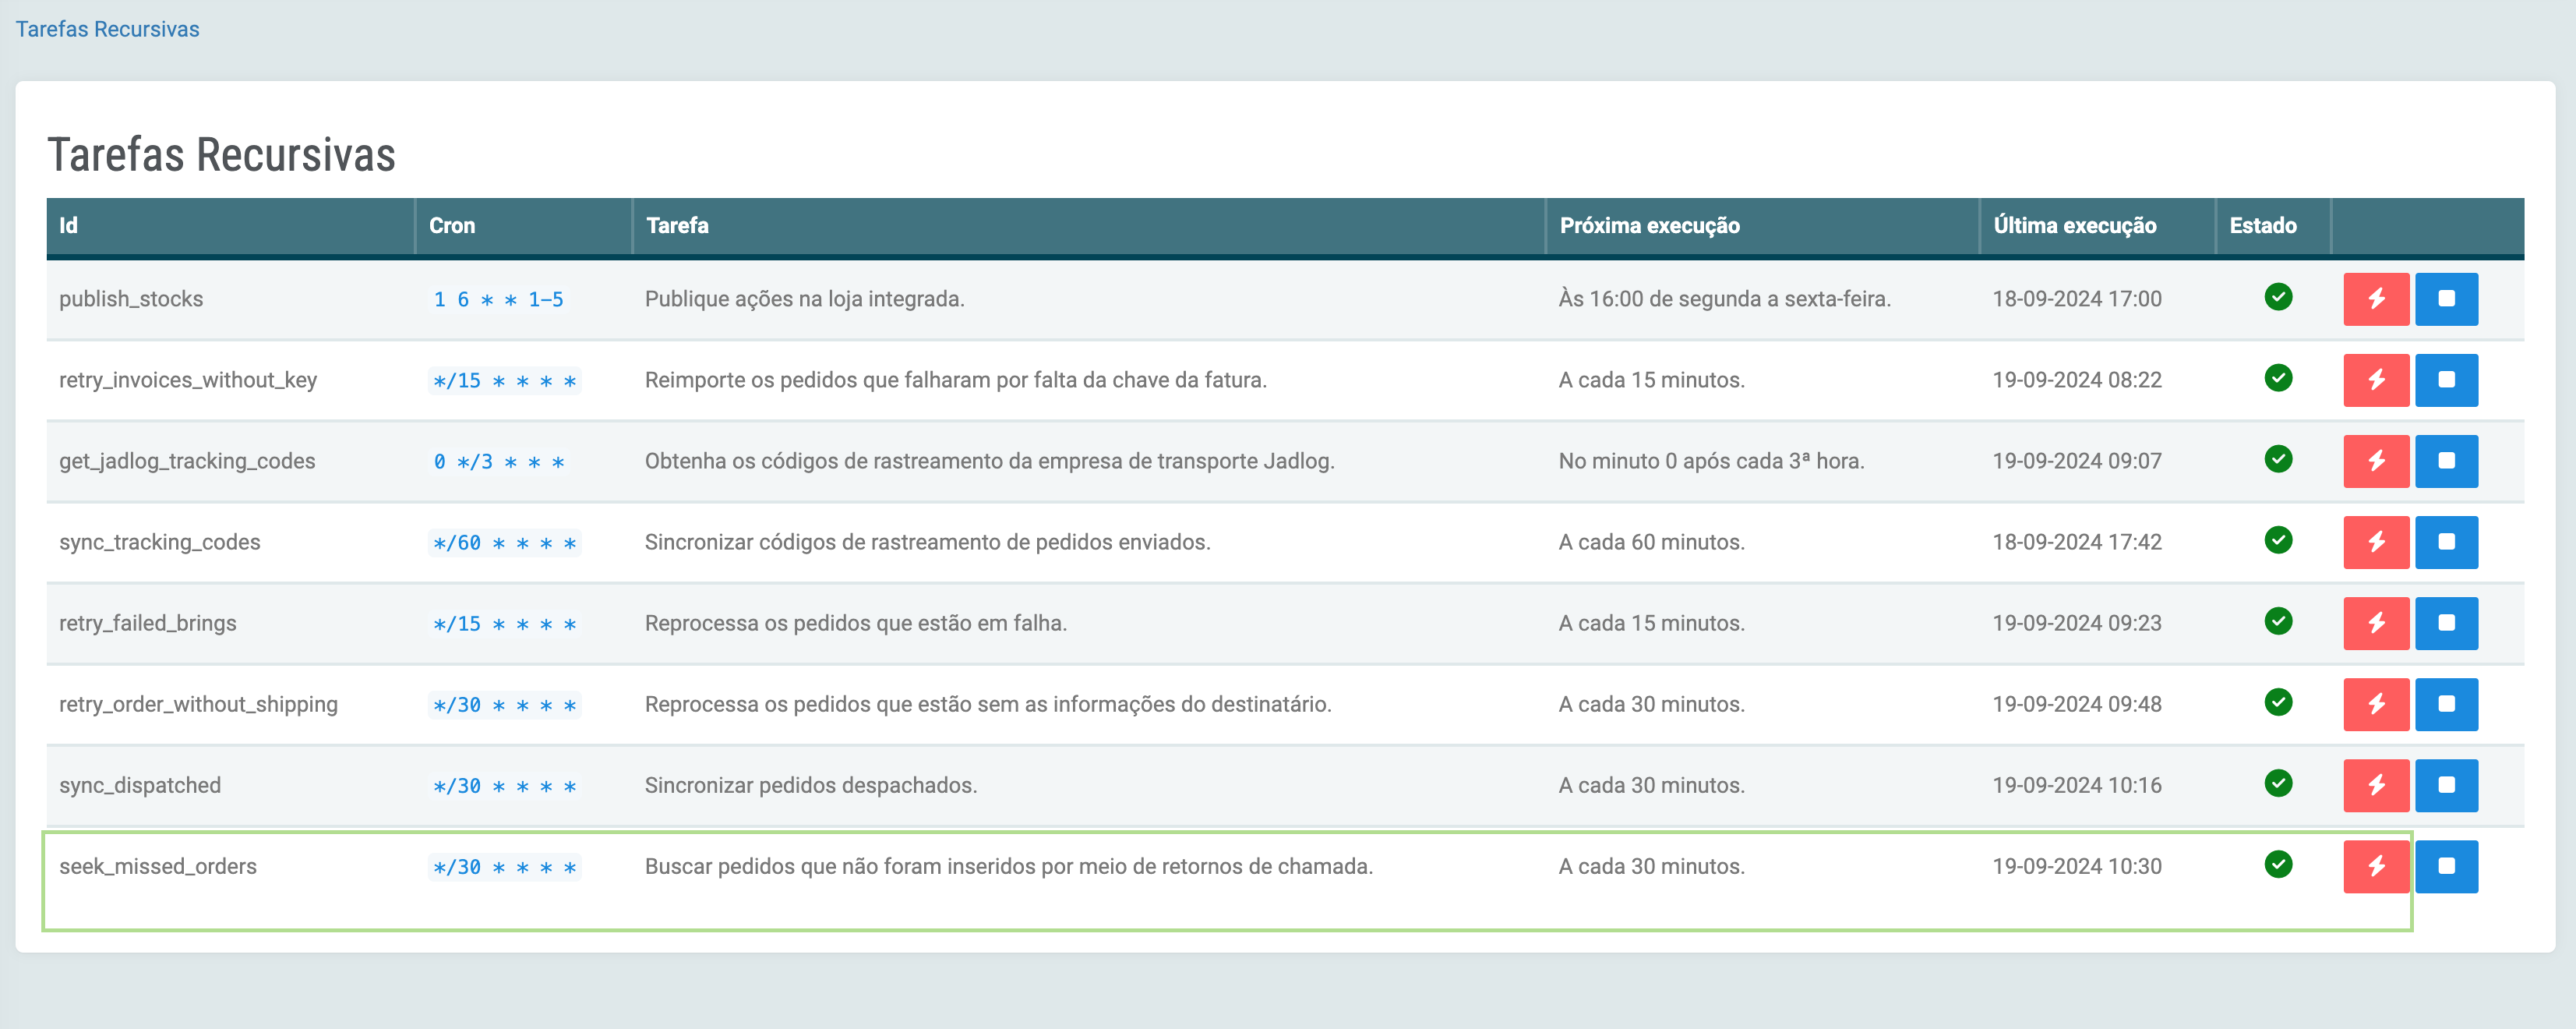Click 'Reprocessa os pedidos que estão em falha.'
2576x1029 pixels.
click(856, 623)
